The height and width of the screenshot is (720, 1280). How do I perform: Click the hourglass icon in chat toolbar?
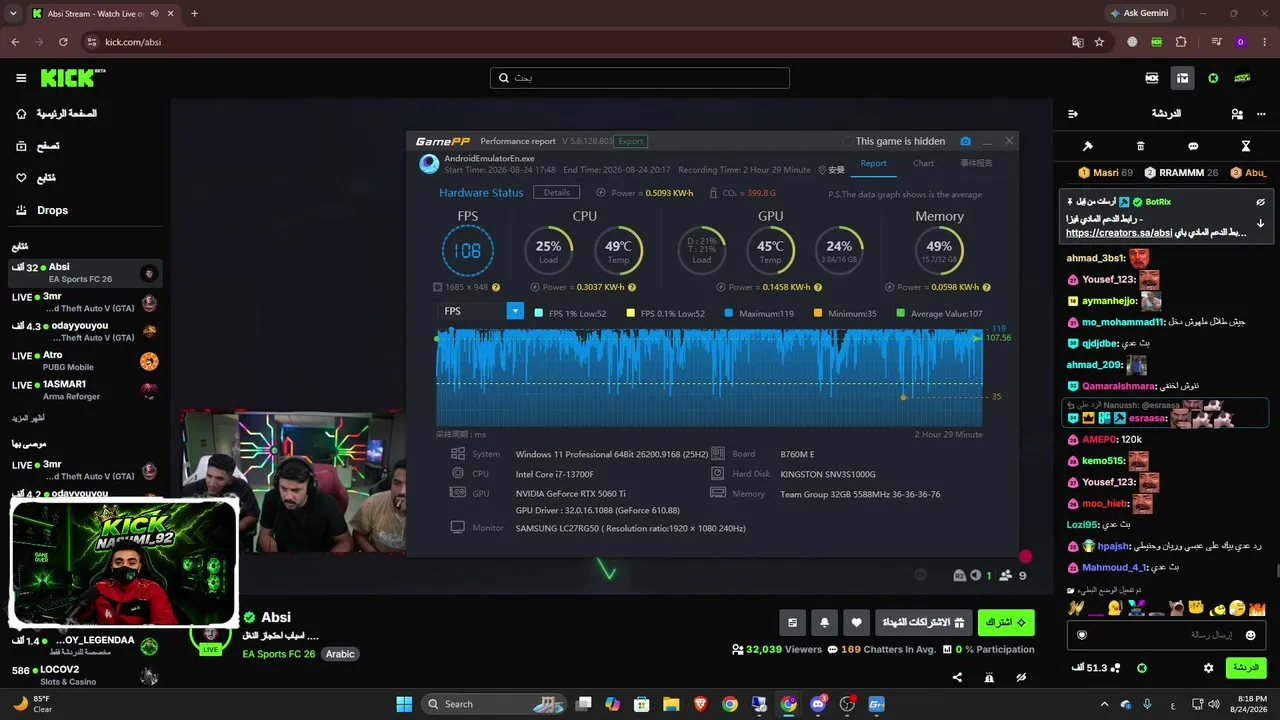tap(1246, 146)
